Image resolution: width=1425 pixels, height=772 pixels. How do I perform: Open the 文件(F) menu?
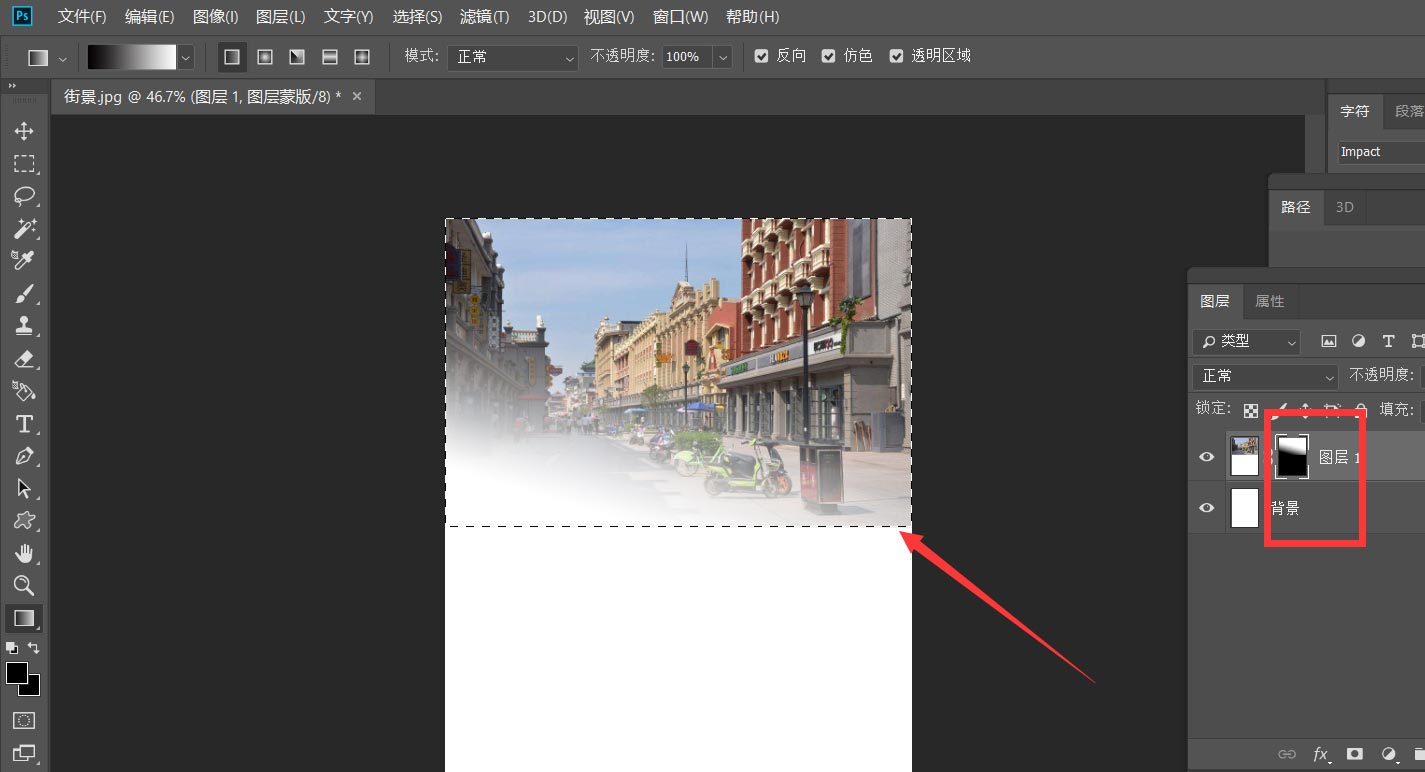tap(82, 17)
